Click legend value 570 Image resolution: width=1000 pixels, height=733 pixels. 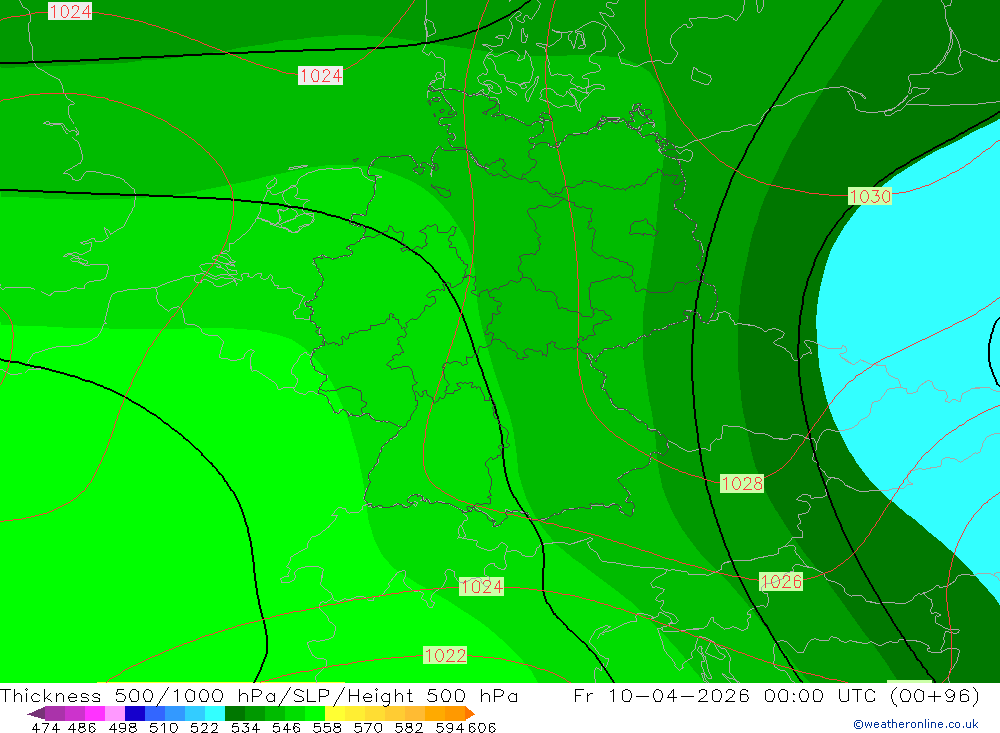368,728
